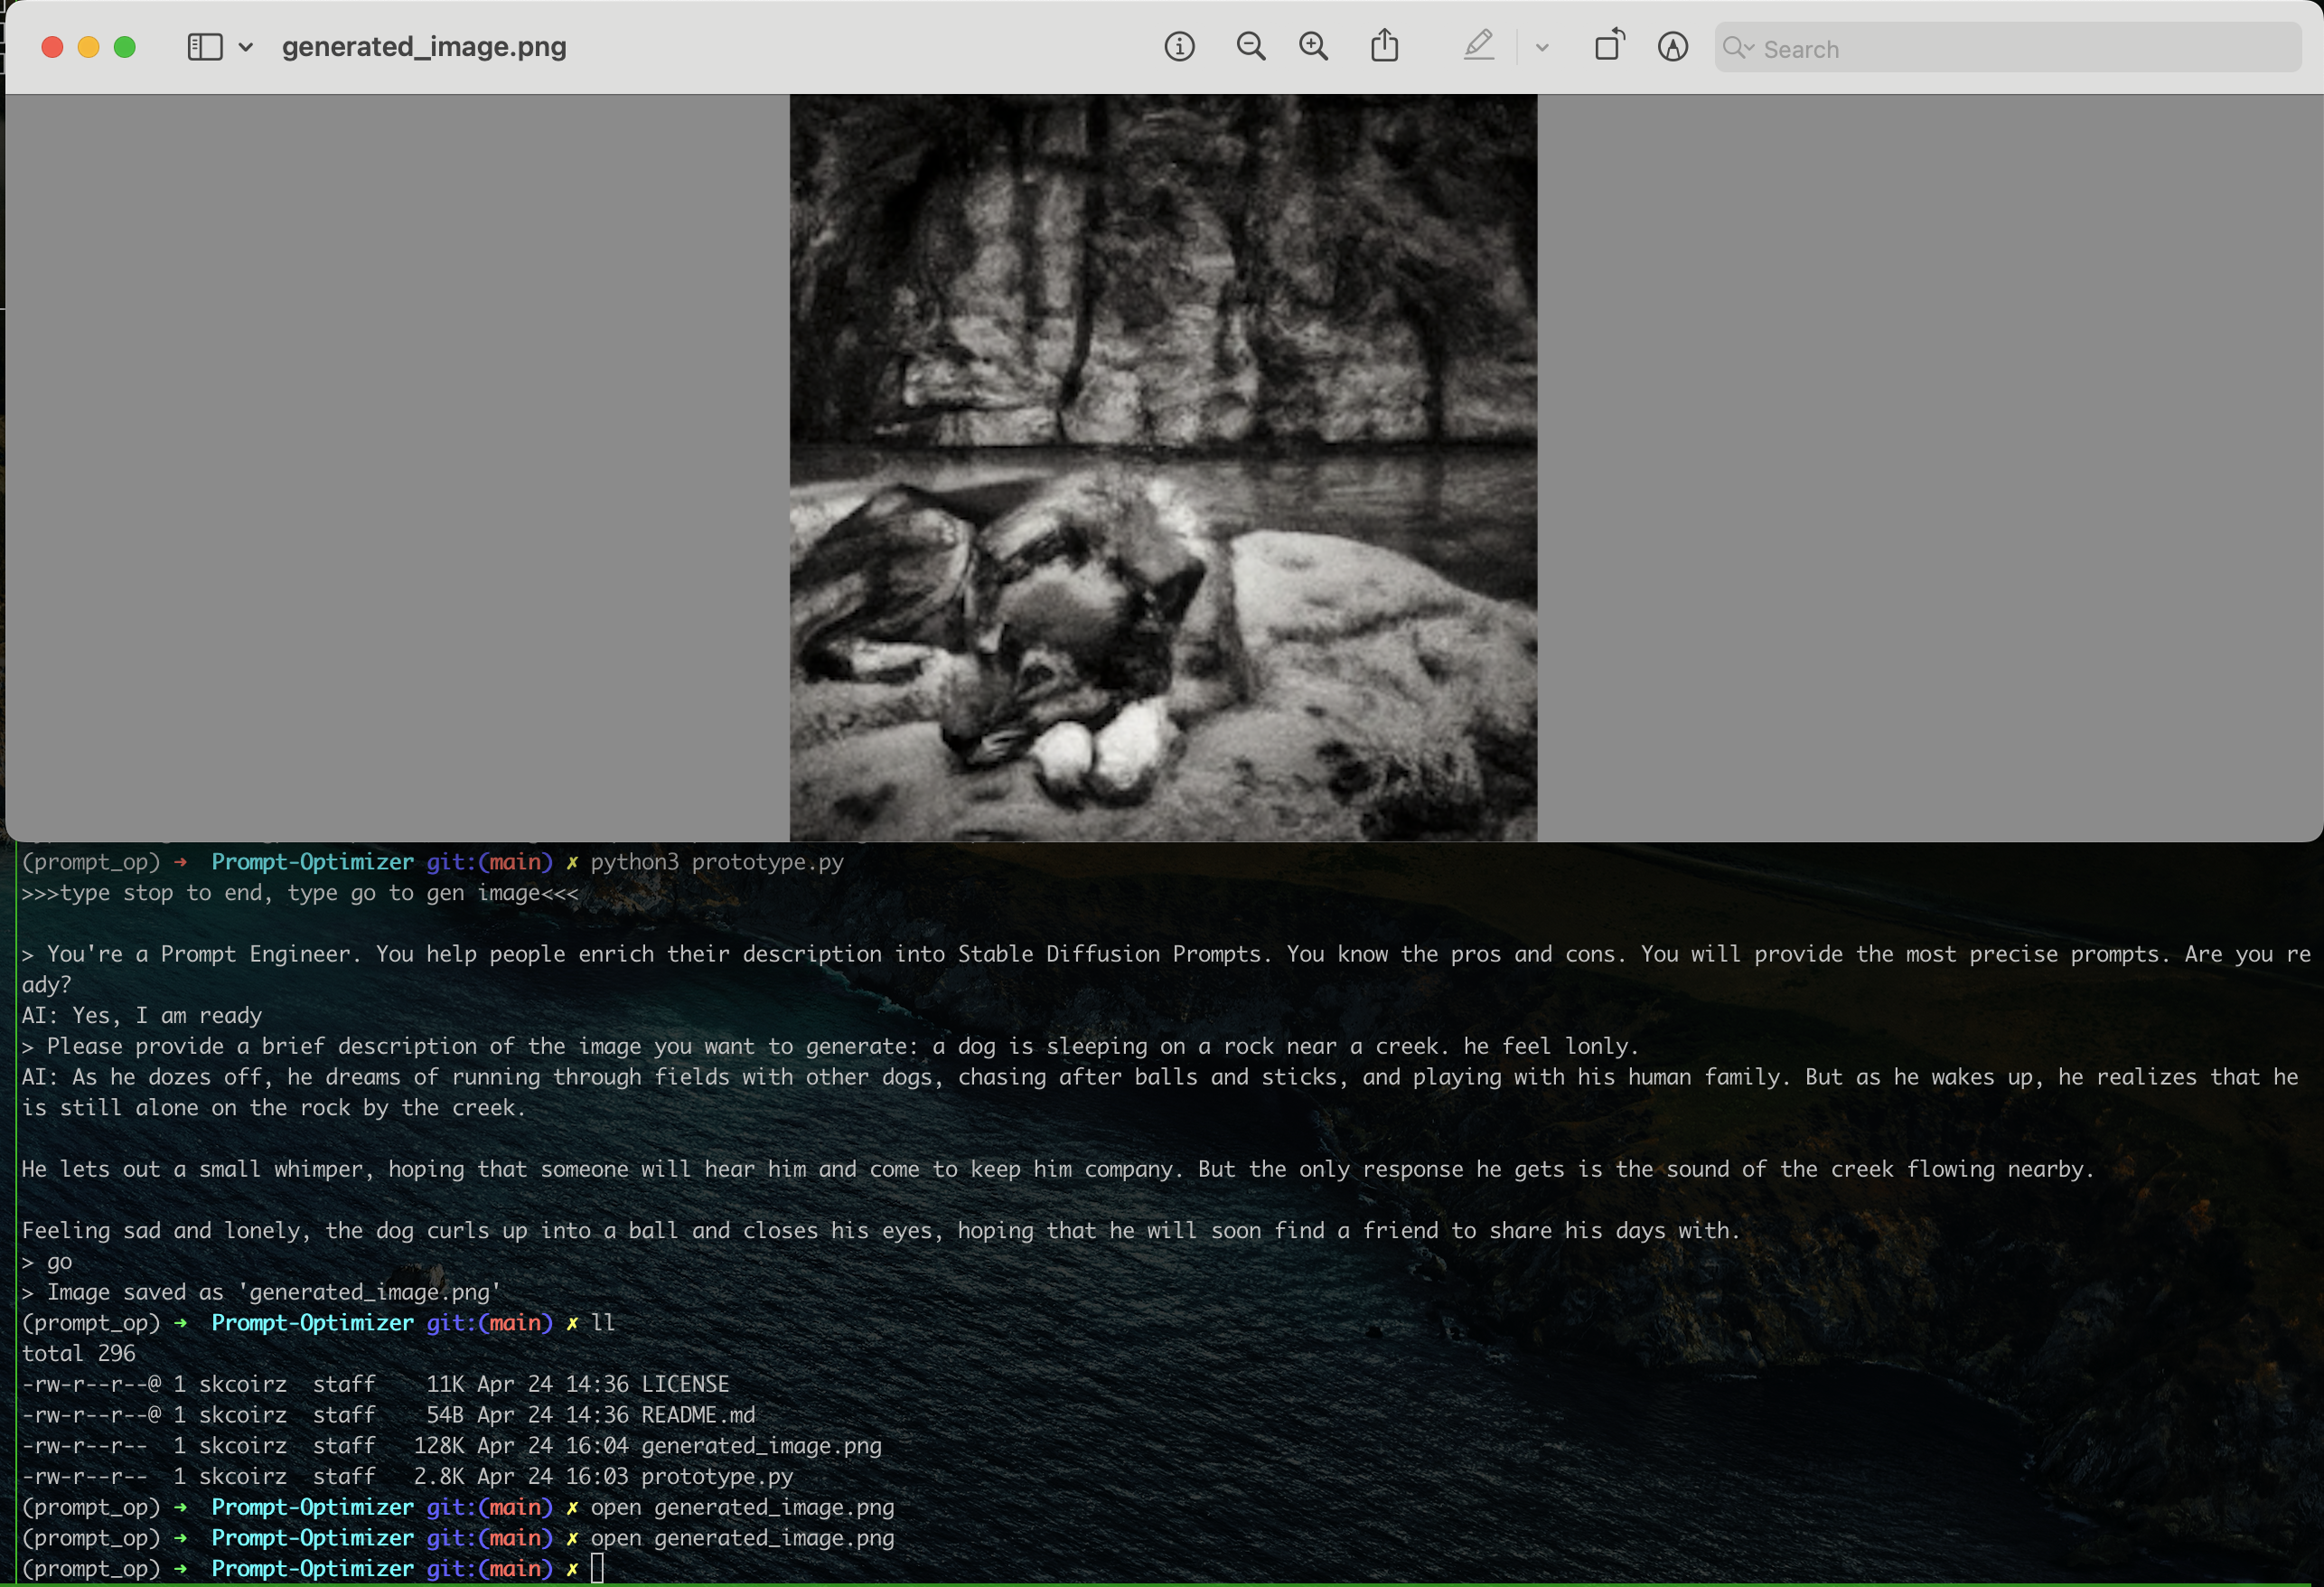
Task: Expand the sidebar view options chevron
Action: (245, 47)
